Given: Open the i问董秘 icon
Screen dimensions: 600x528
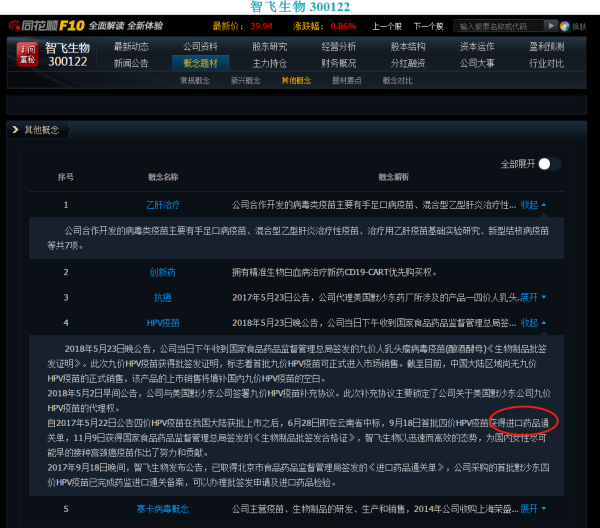Looking at the screenshot, I should point(27,54).
